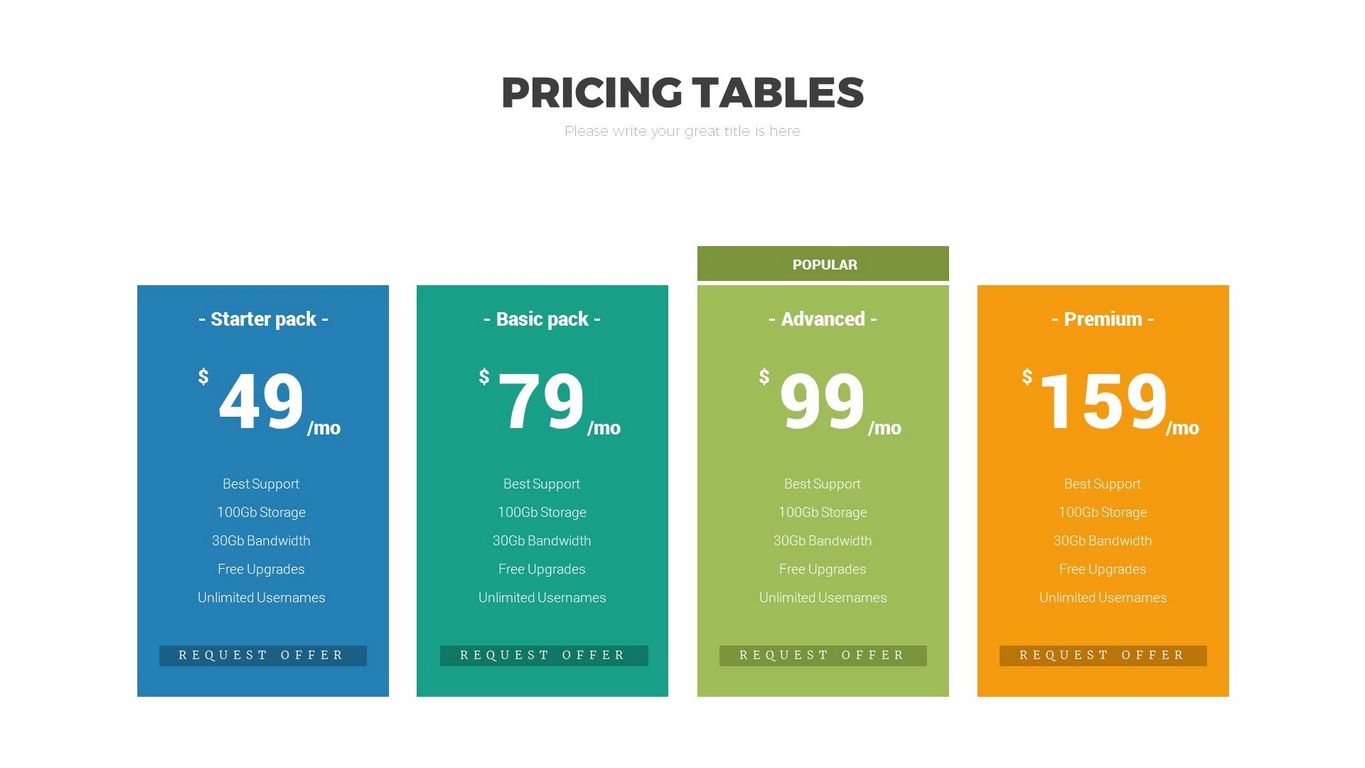Click Best Support in the Starter pack
This screenshot has height=768, width=1365.
tap(261, 484)
